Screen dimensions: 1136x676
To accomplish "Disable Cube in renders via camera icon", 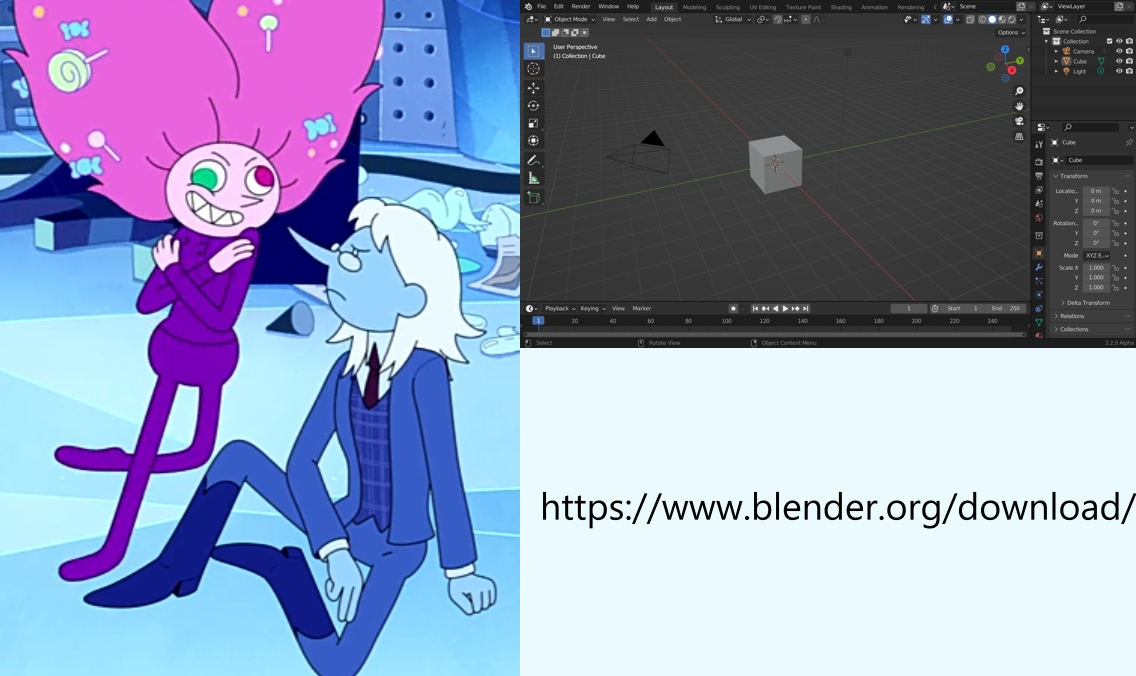I will pyautogui.click(x=1129, y=62).
